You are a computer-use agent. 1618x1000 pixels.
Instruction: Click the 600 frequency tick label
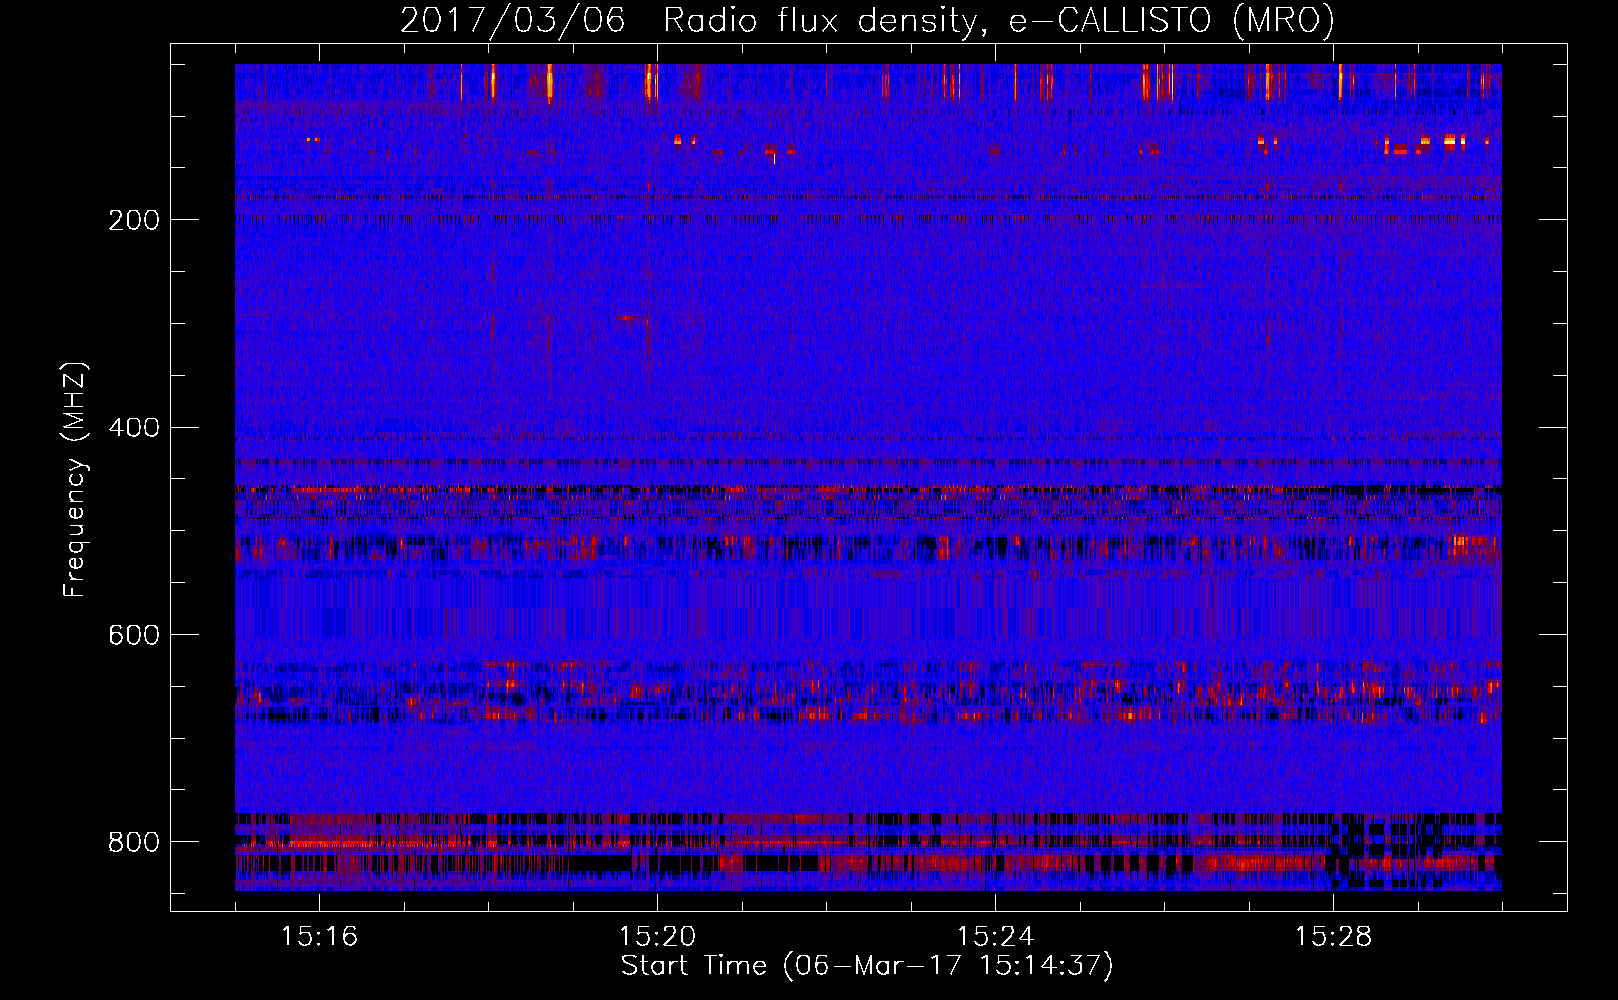[x=134, y=635]
